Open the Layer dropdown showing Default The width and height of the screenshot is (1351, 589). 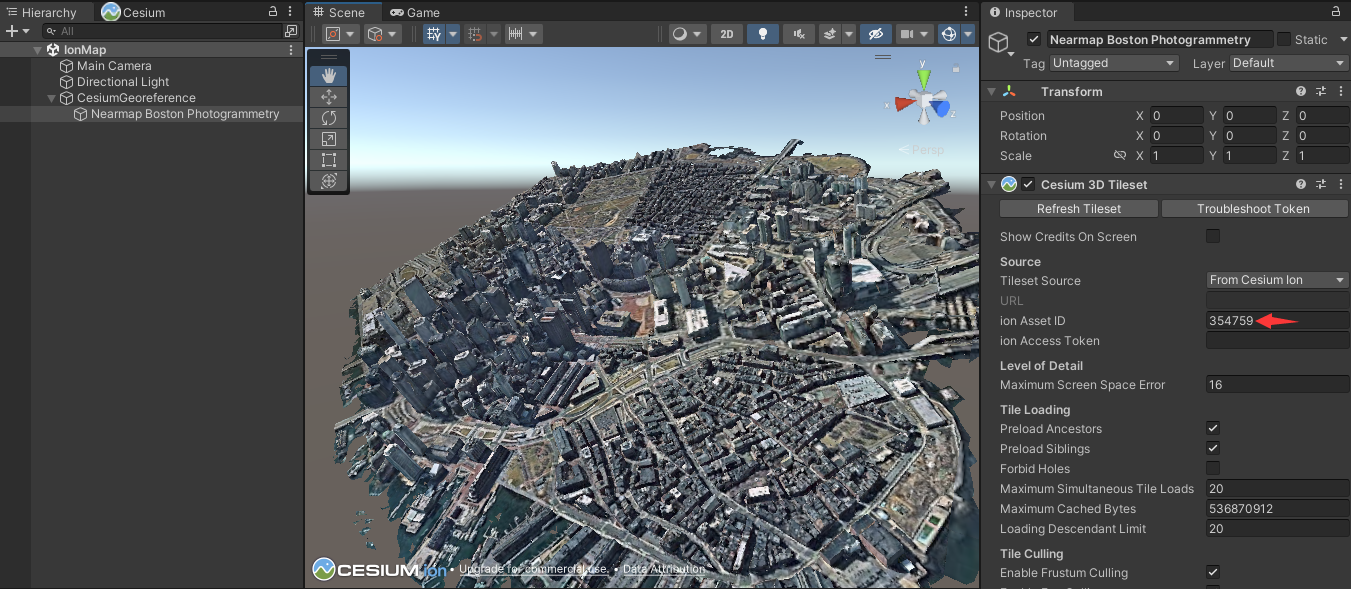click(1288, 62)
